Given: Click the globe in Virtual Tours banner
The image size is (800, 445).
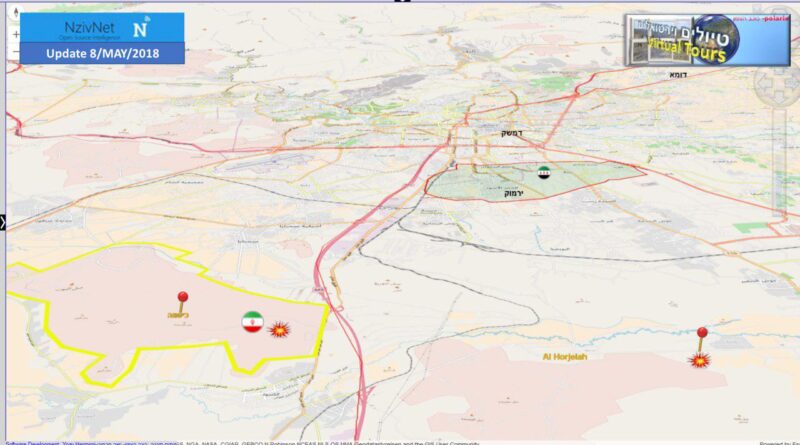Looking at the screenshot, I should (715, 35).
